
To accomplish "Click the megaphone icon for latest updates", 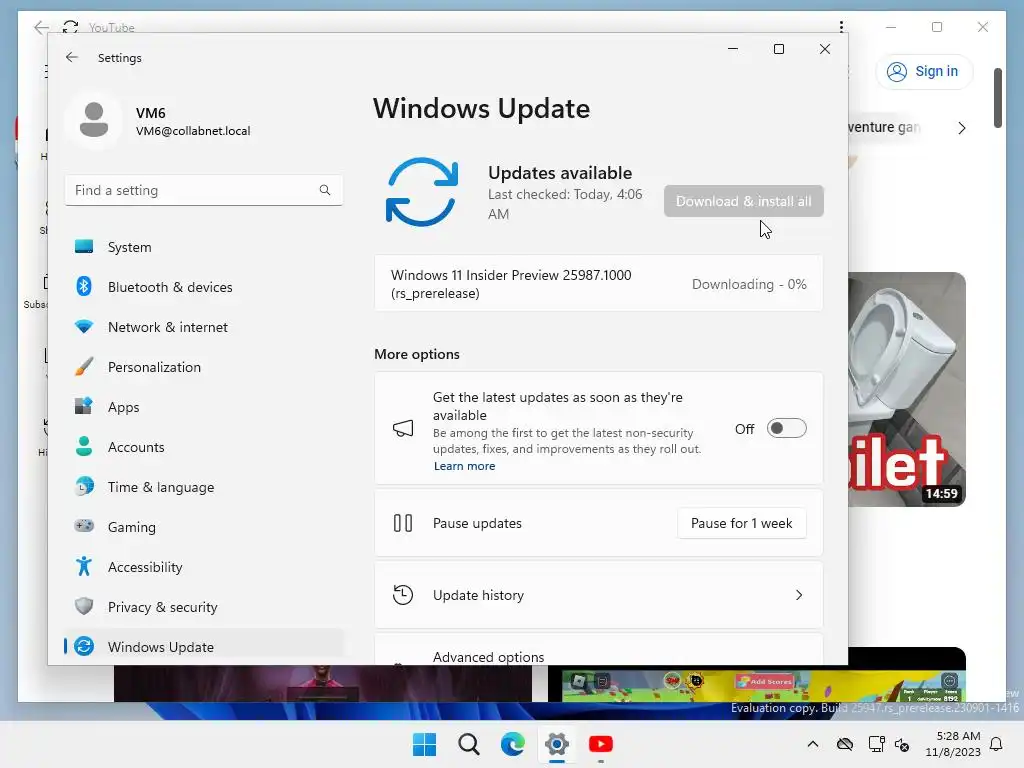I will [403, 428].
